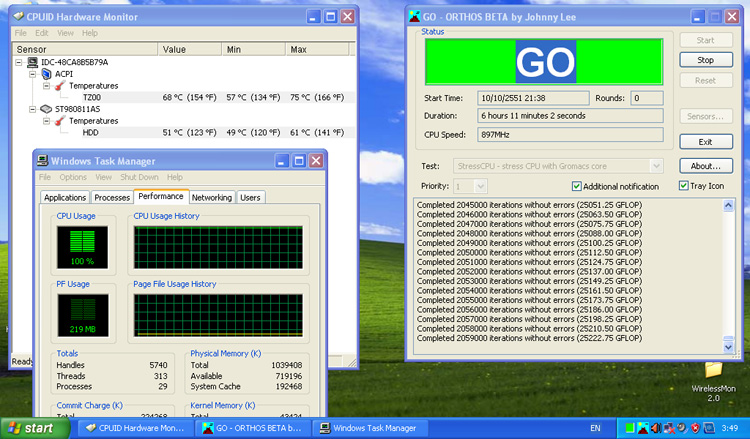Image resolution: width=750 pixels, height=439 pixels.
Task: Click the CPU Speed 897MHz field
Action: pos(570,134)
